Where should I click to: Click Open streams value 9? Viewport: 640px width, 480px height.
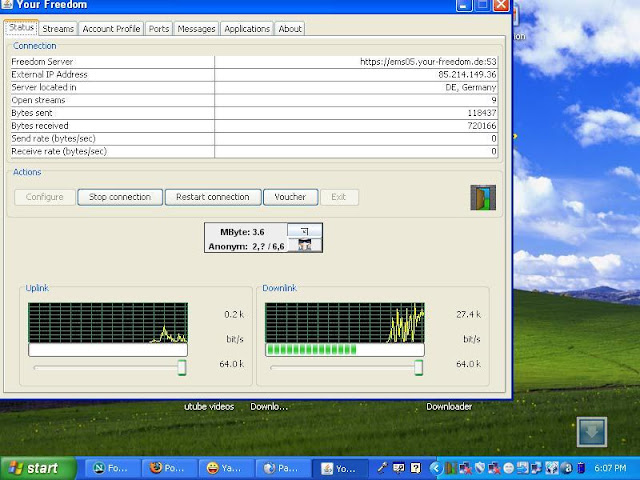[494, 100]
